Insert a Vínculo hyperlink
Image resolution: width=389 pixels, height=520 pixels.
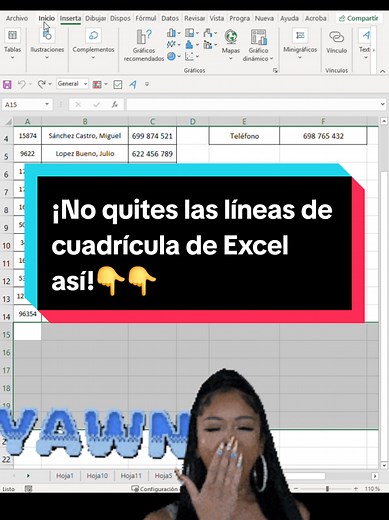pos(337,42)
